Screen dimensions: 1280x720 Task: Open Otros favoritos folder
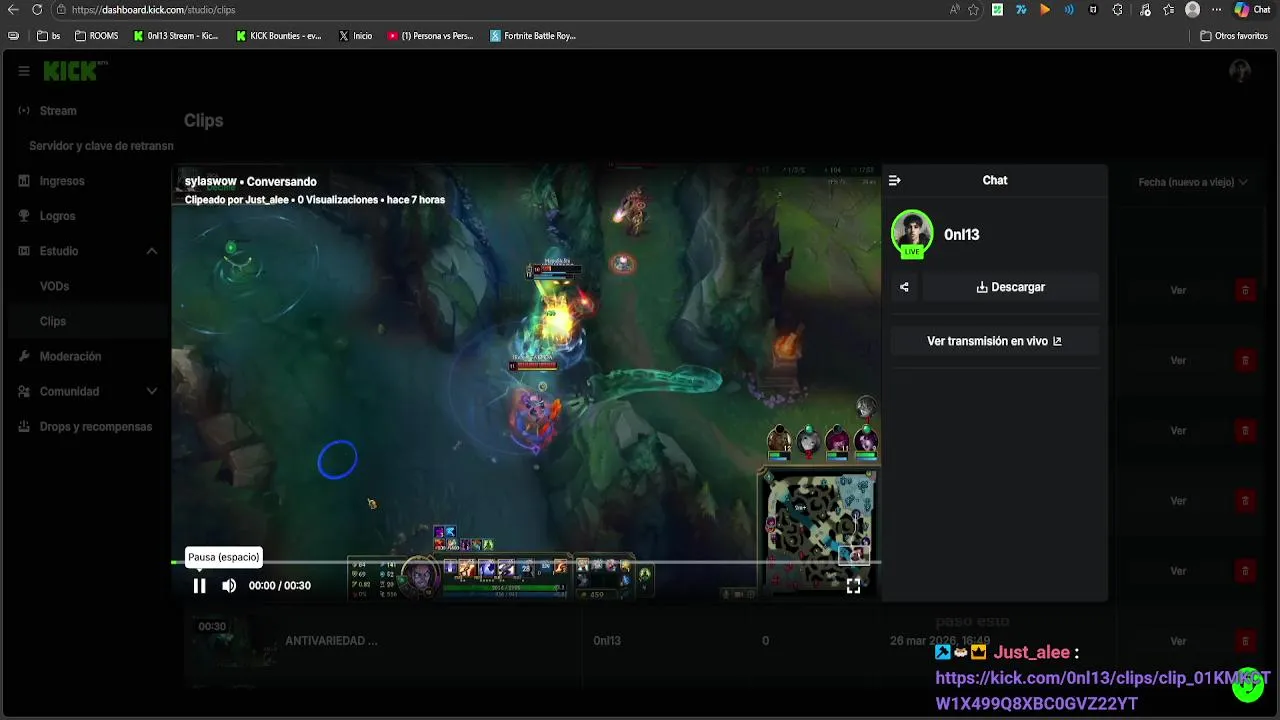pyautogui.click(x=1234, y=36)
